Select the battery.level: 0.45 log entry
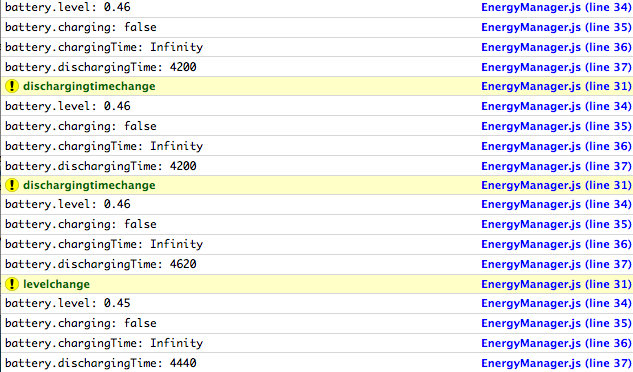Screen dimensions: 633x372 pyautogui.click(x=68, y=303)
